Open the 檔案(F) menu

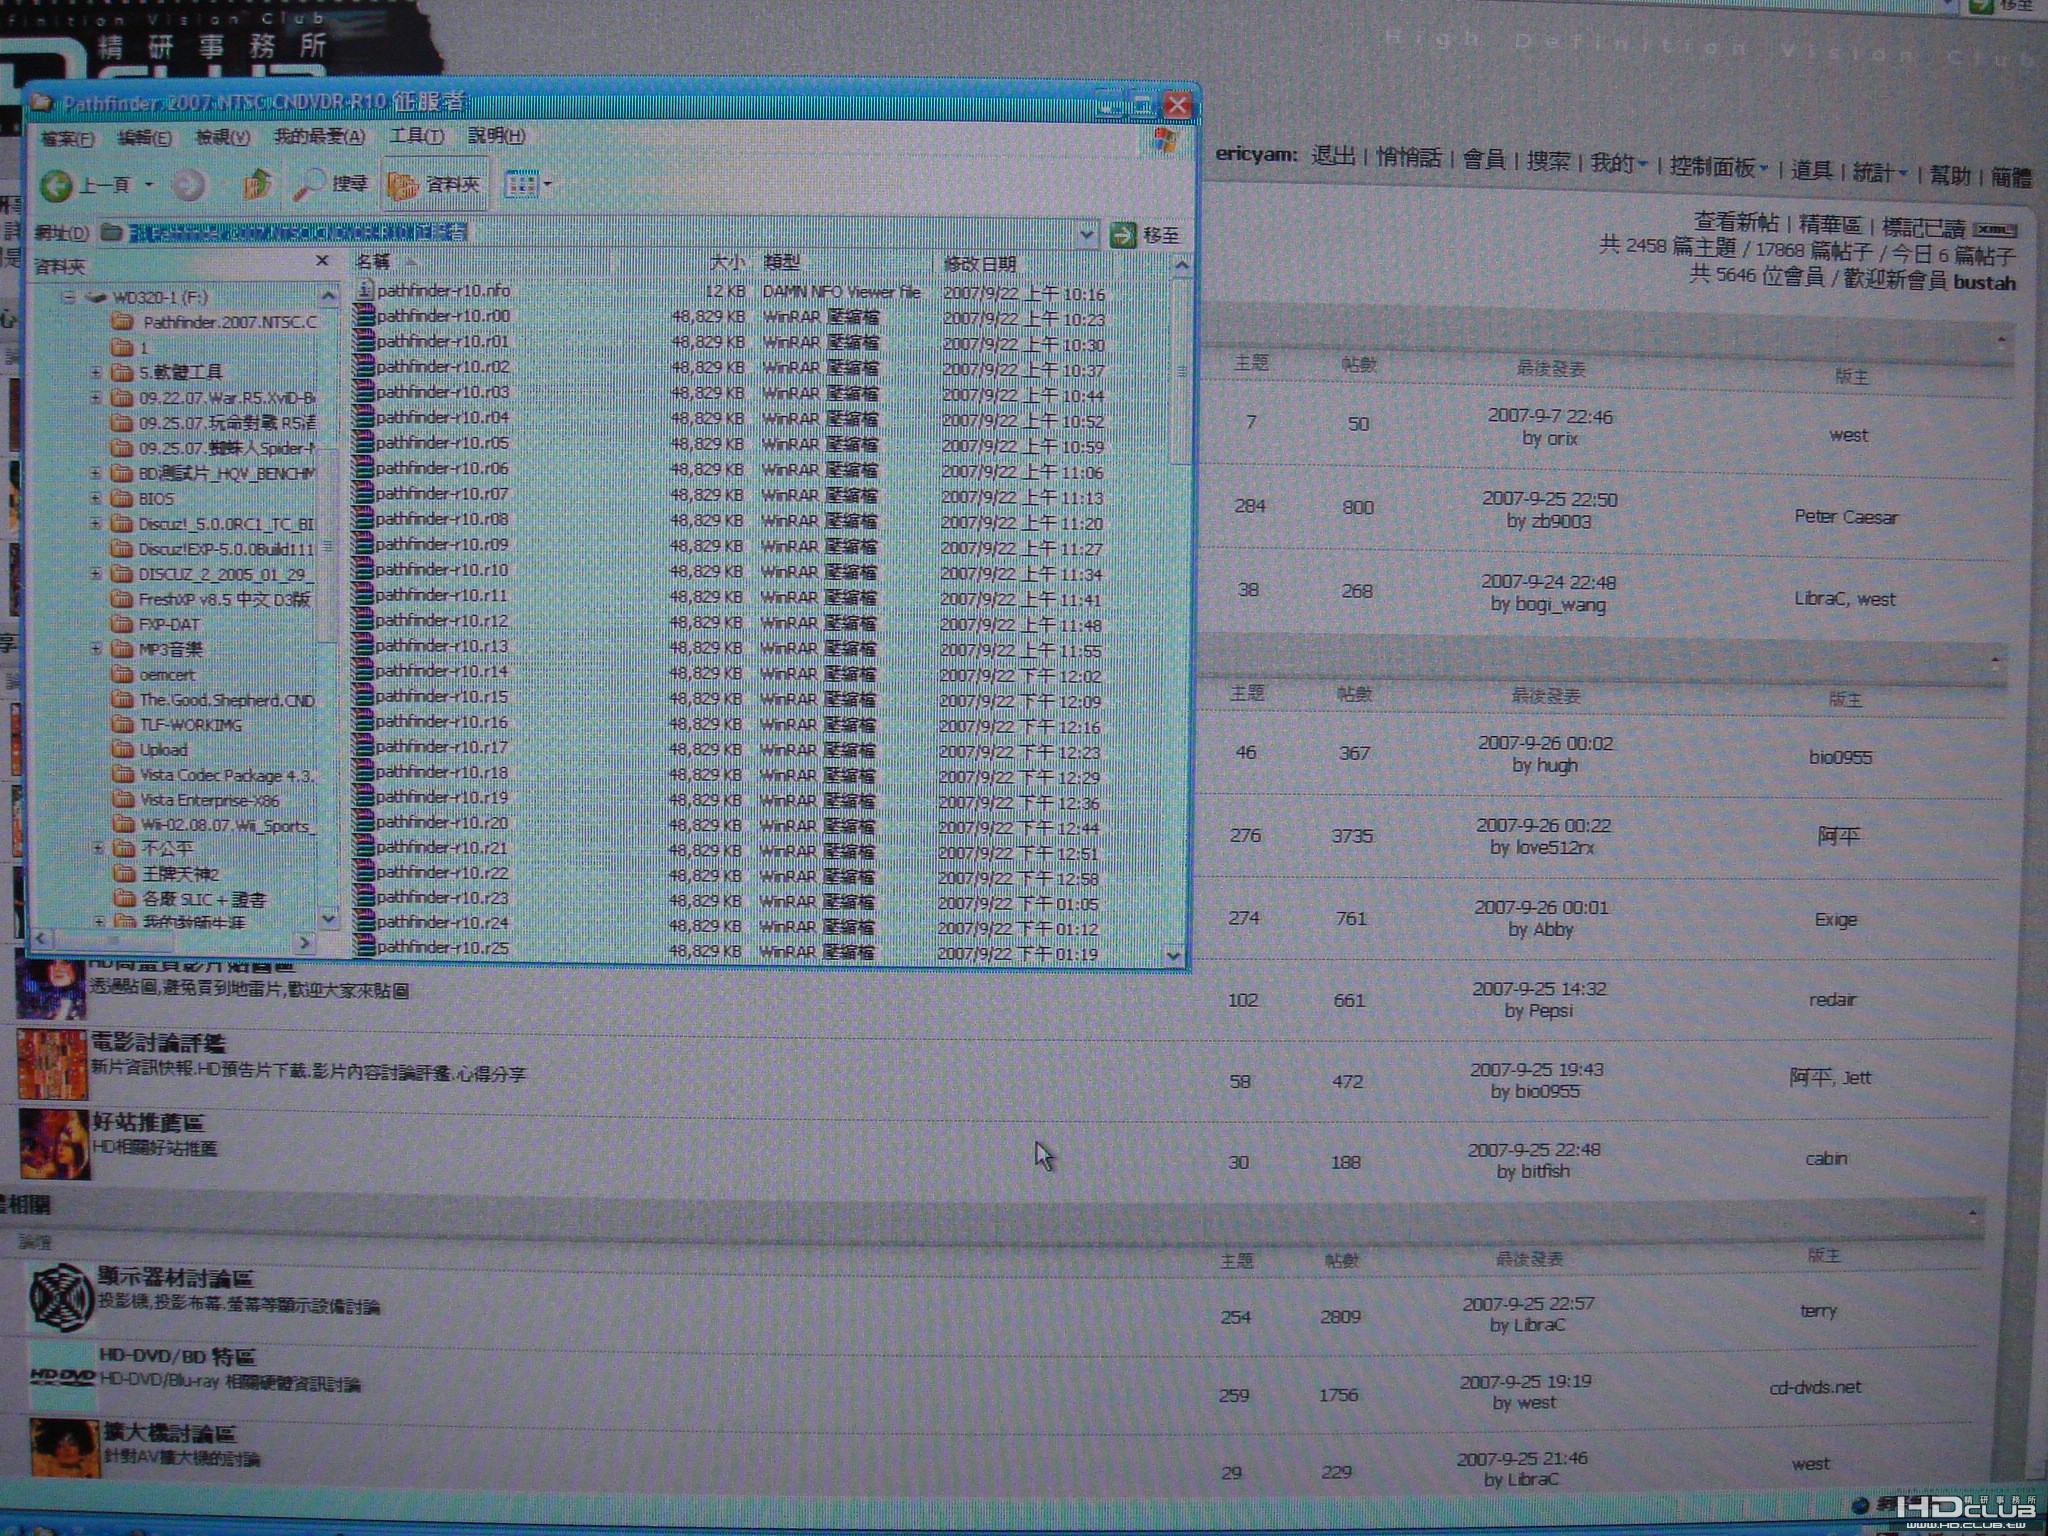[67, 139]
